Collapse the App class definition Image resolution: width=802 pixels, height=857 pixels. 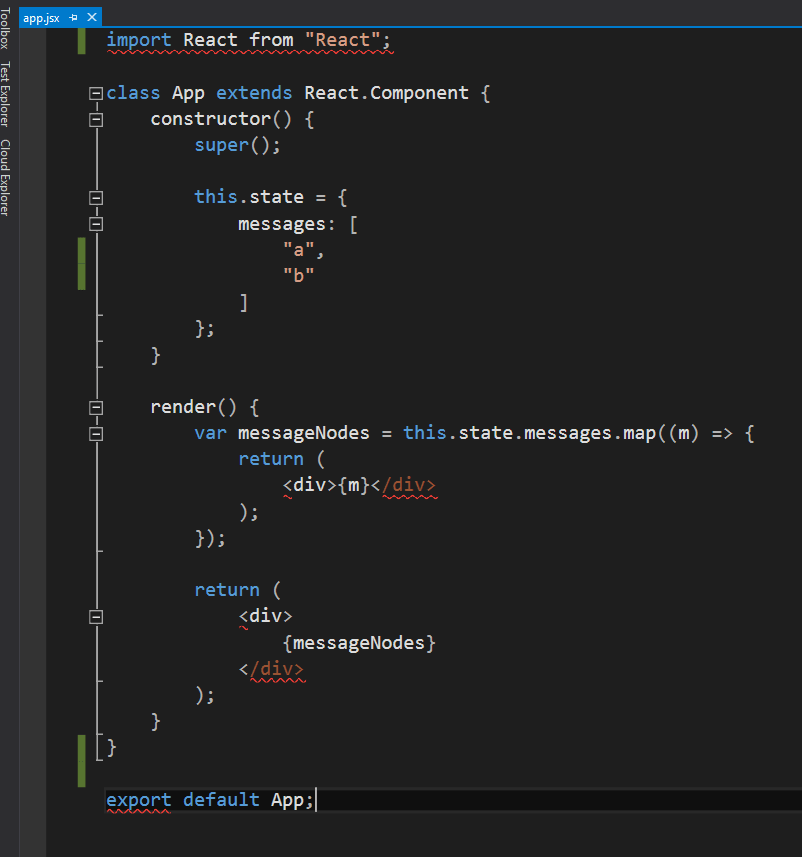point(95,92)
